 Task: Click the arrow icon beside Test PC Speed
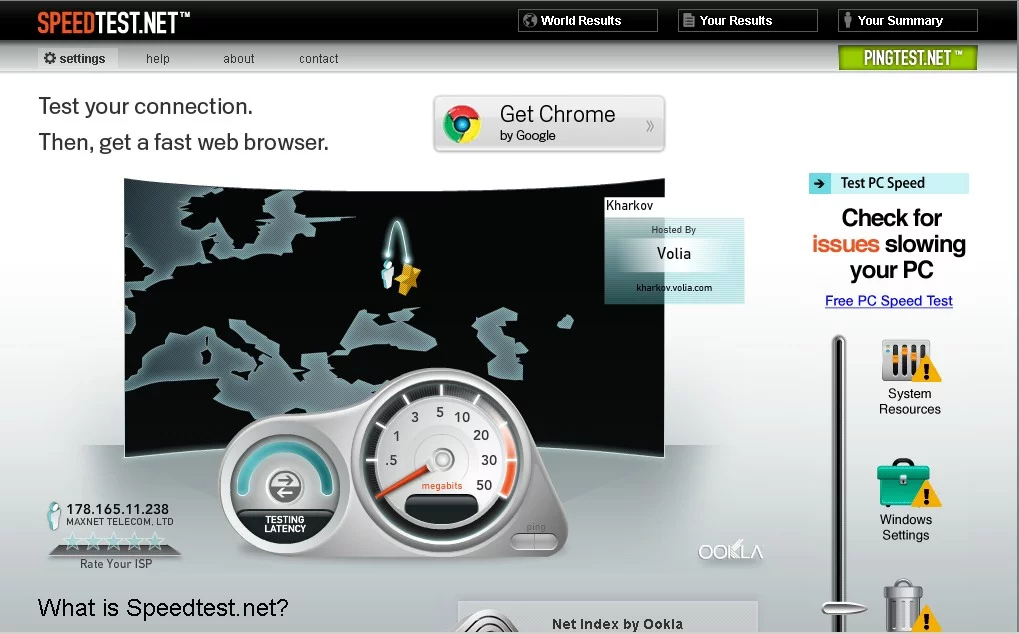pos(819,184)
